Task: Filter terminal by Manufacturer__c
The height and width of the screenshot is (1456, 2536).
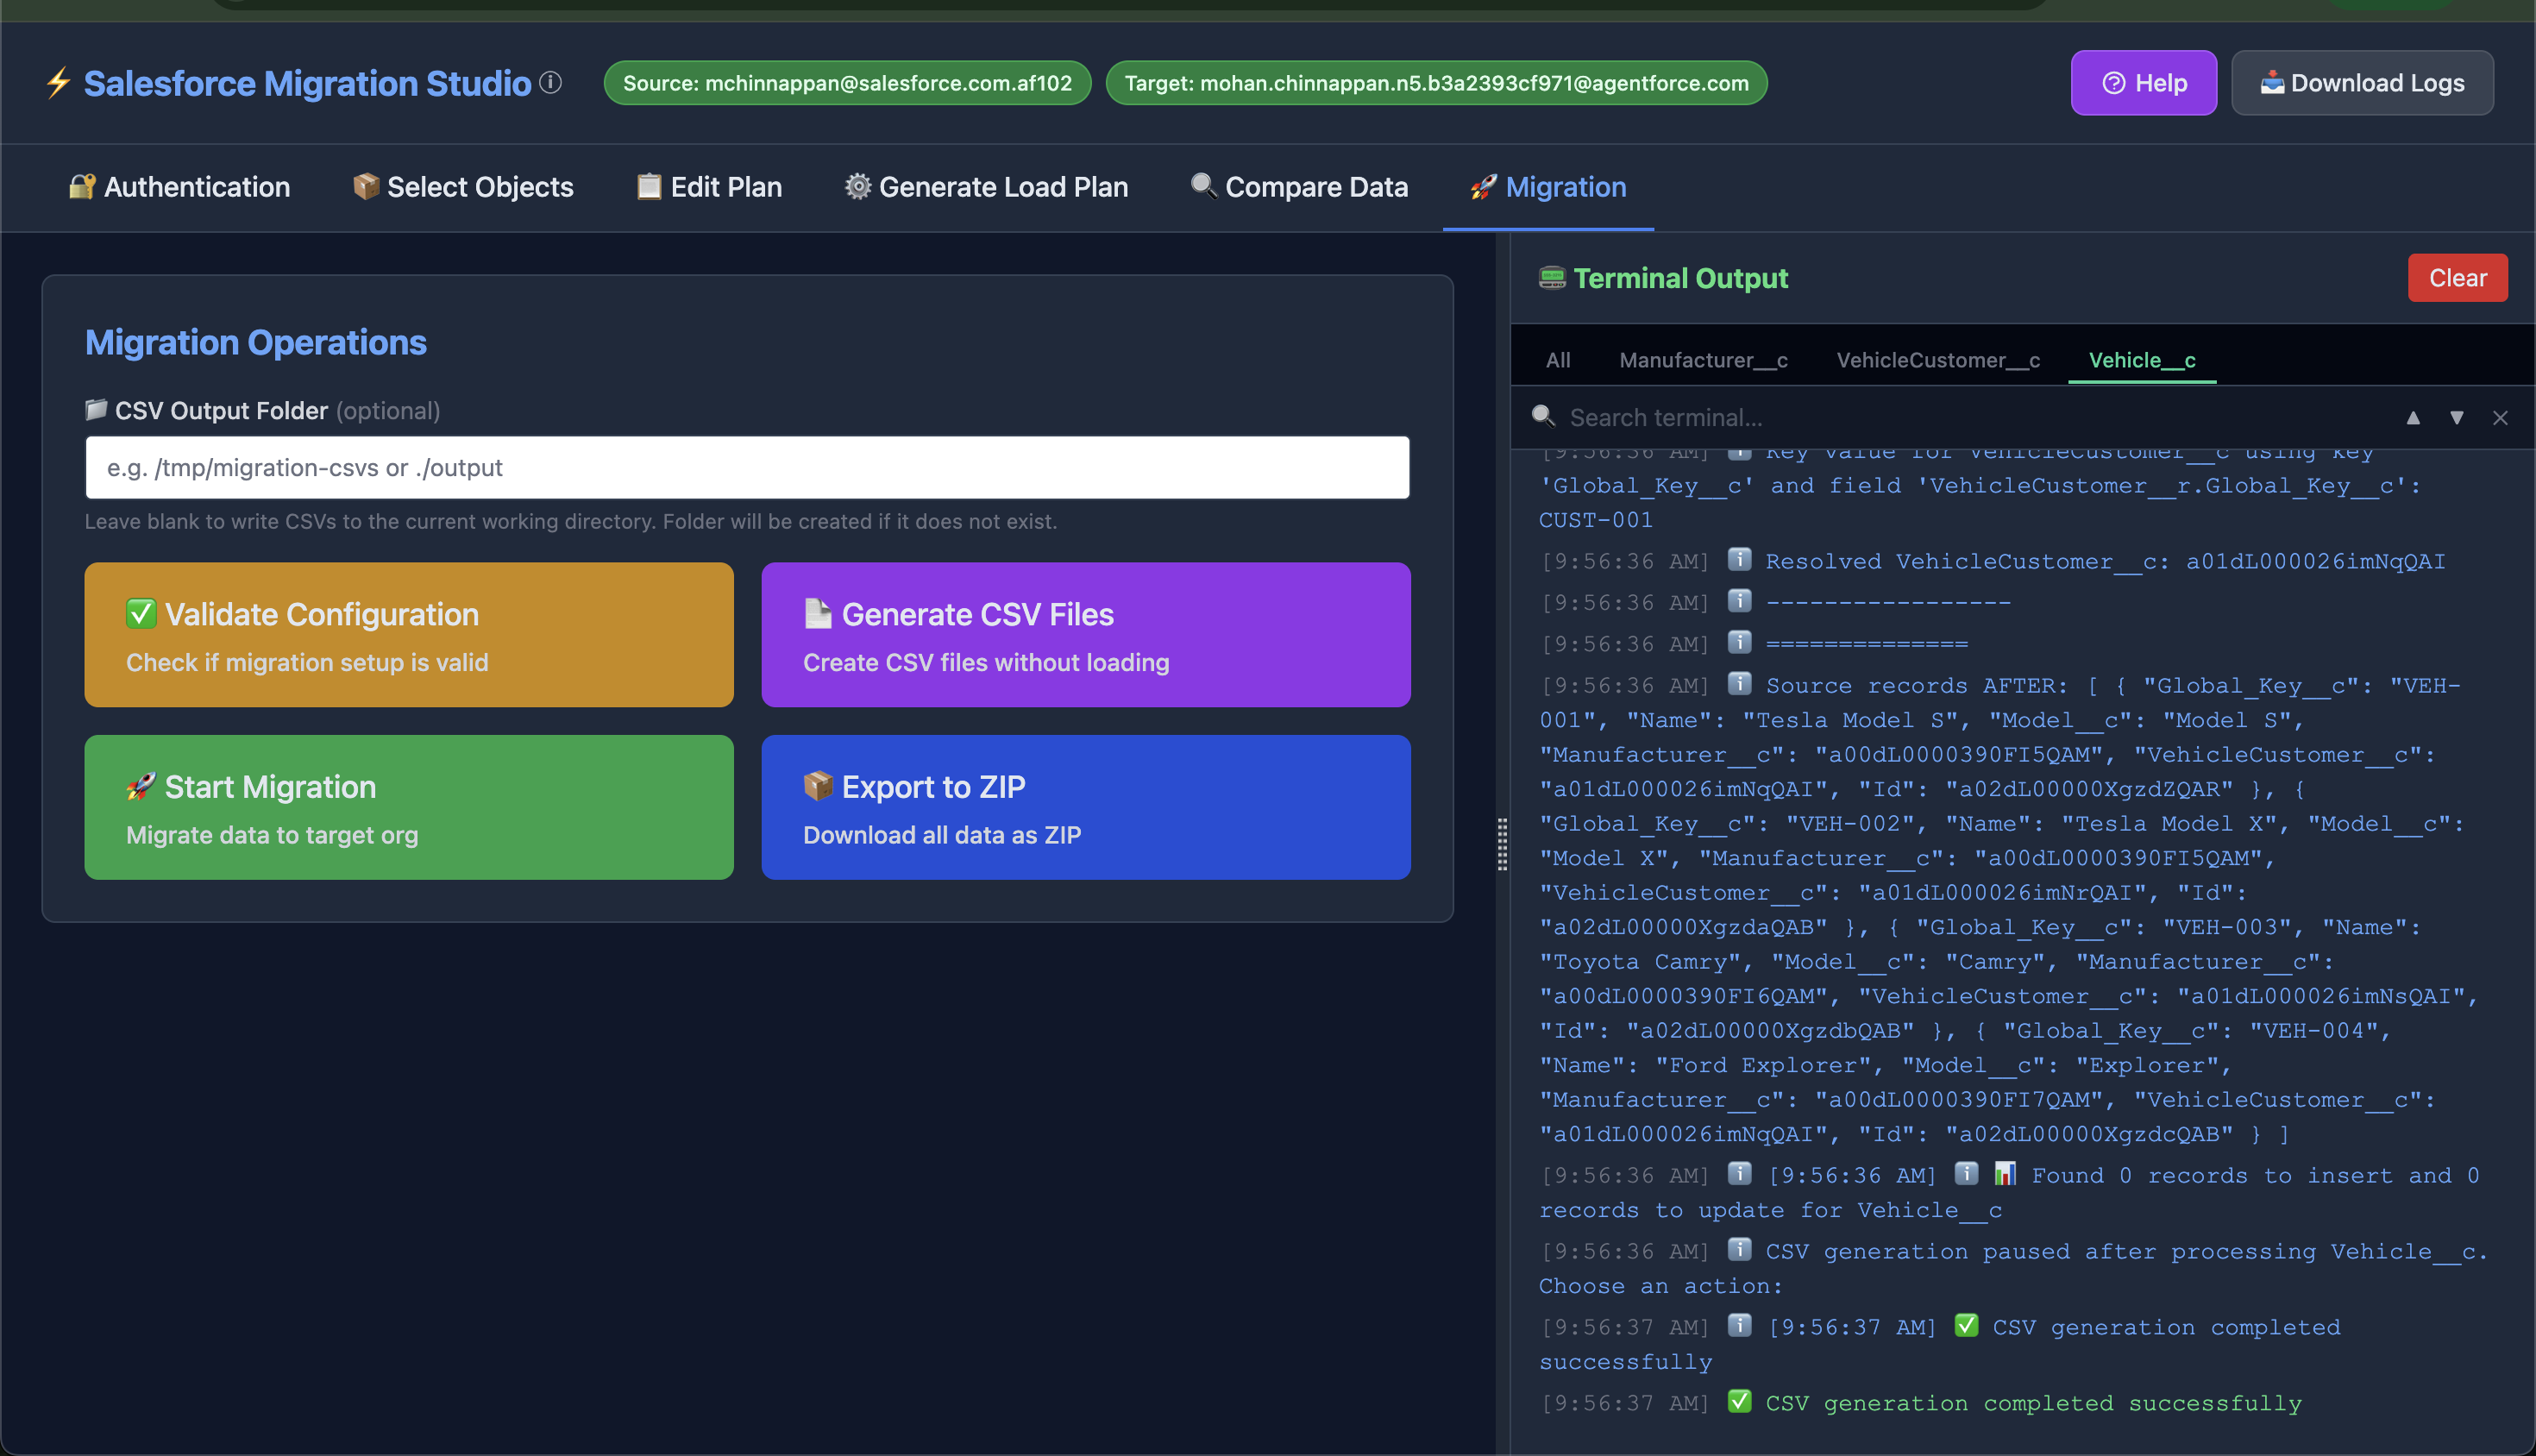Action: point(1704,360)
